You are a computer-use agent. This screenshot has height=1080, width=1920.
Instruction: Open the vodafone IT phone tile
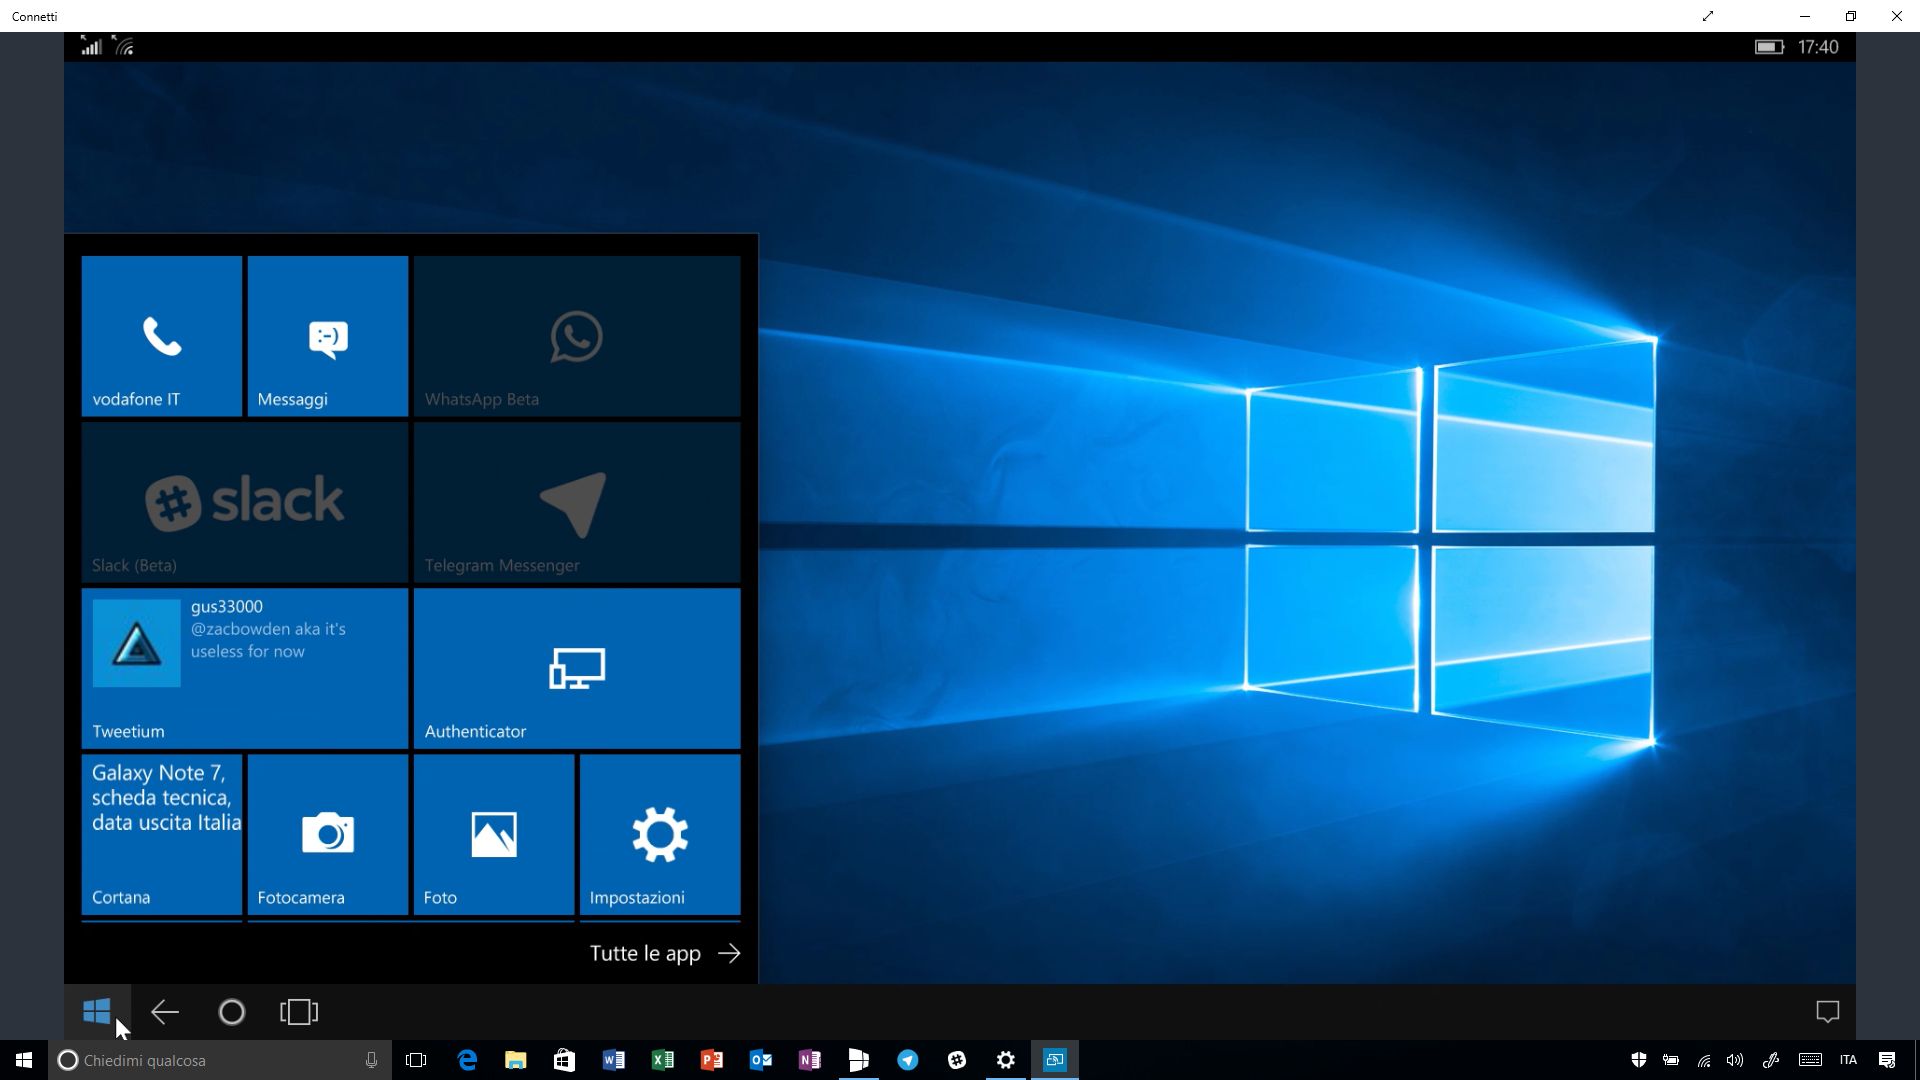(162, 336)
